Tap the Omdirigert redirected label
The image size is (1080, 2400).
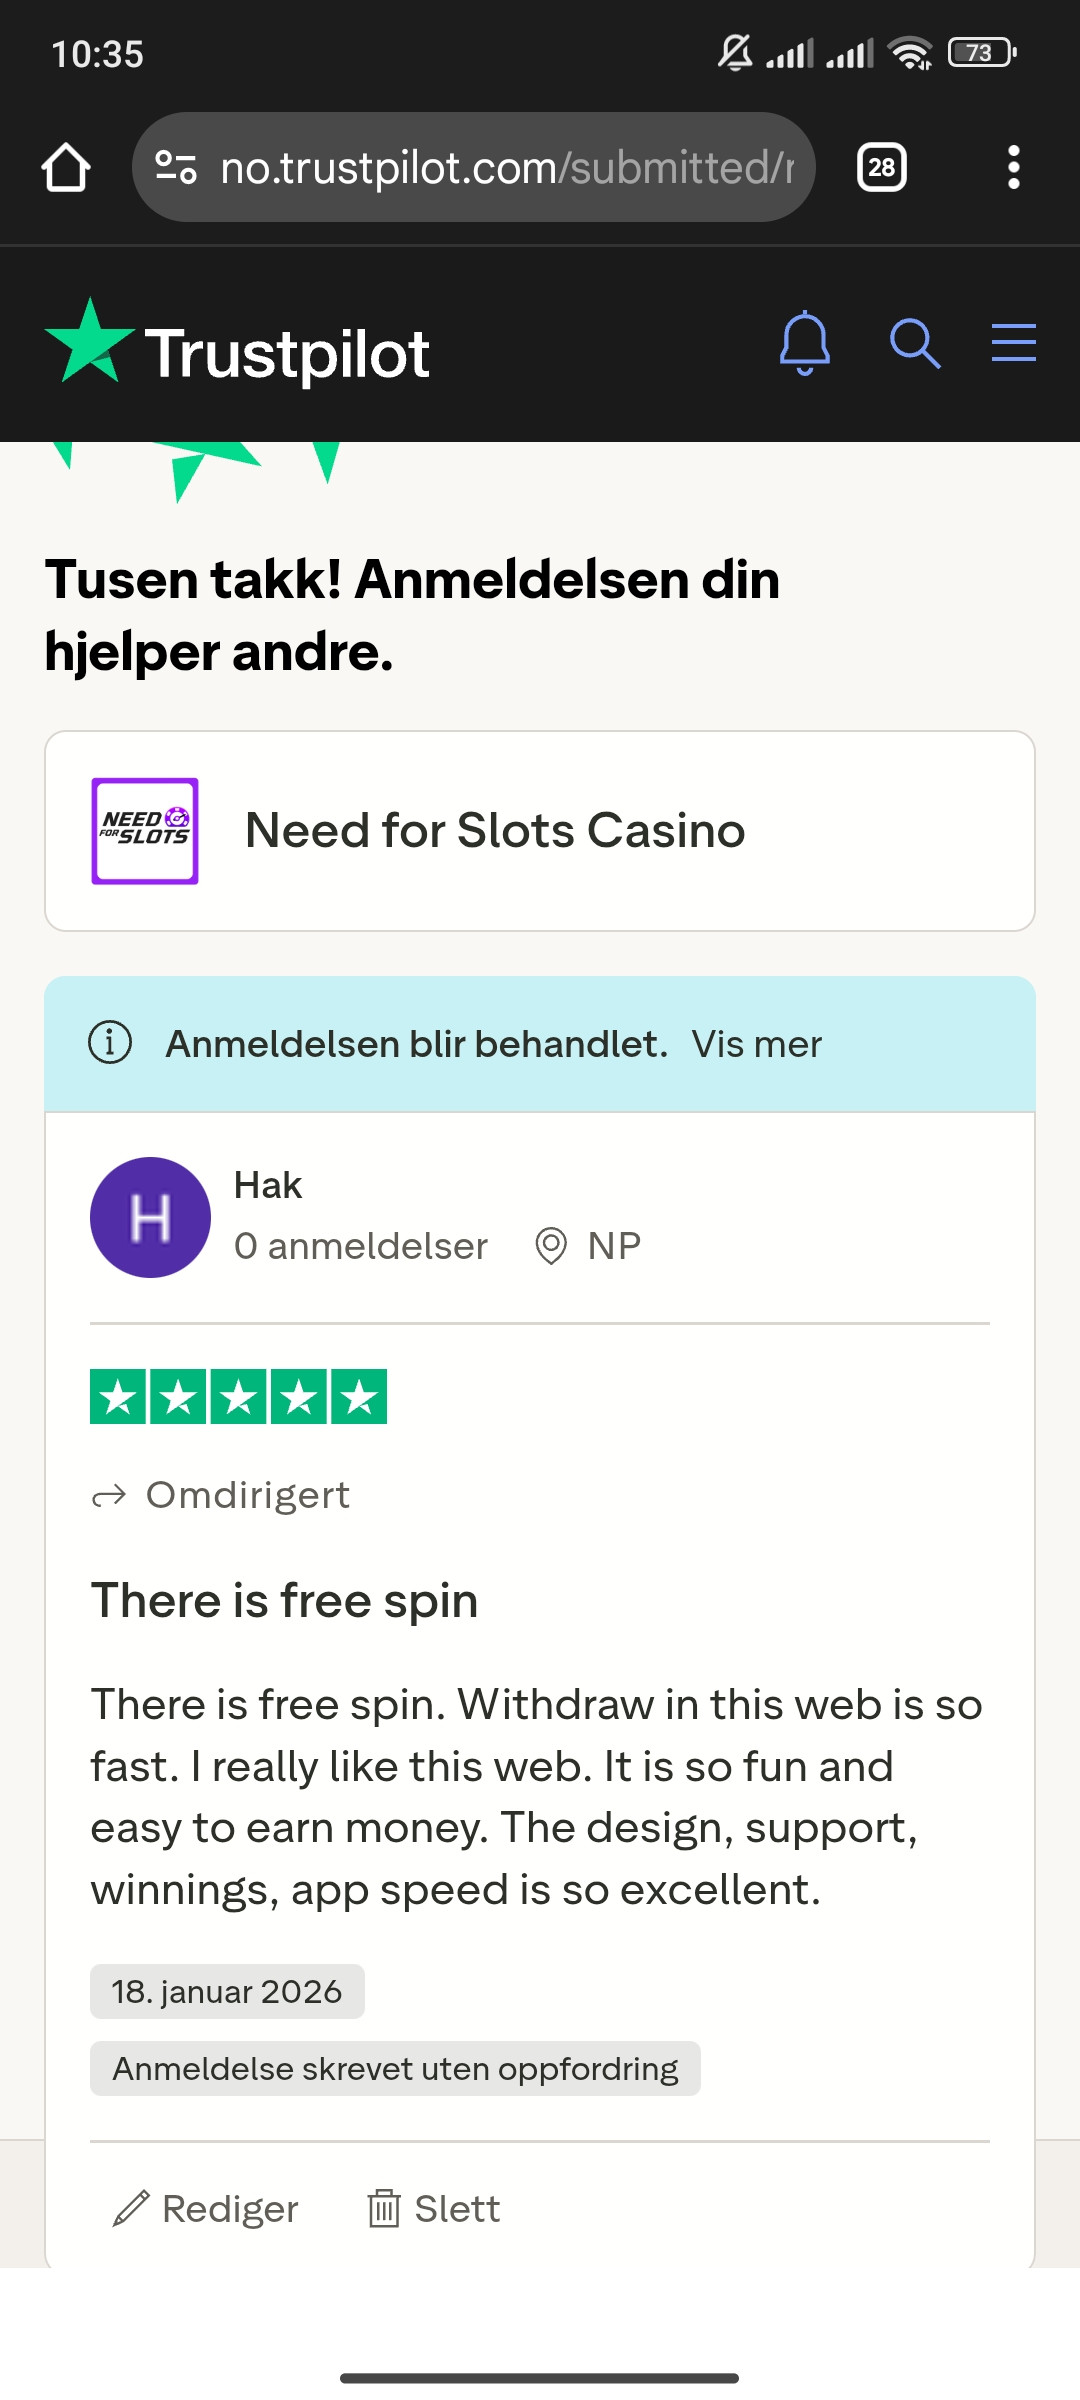(221, 1495)
